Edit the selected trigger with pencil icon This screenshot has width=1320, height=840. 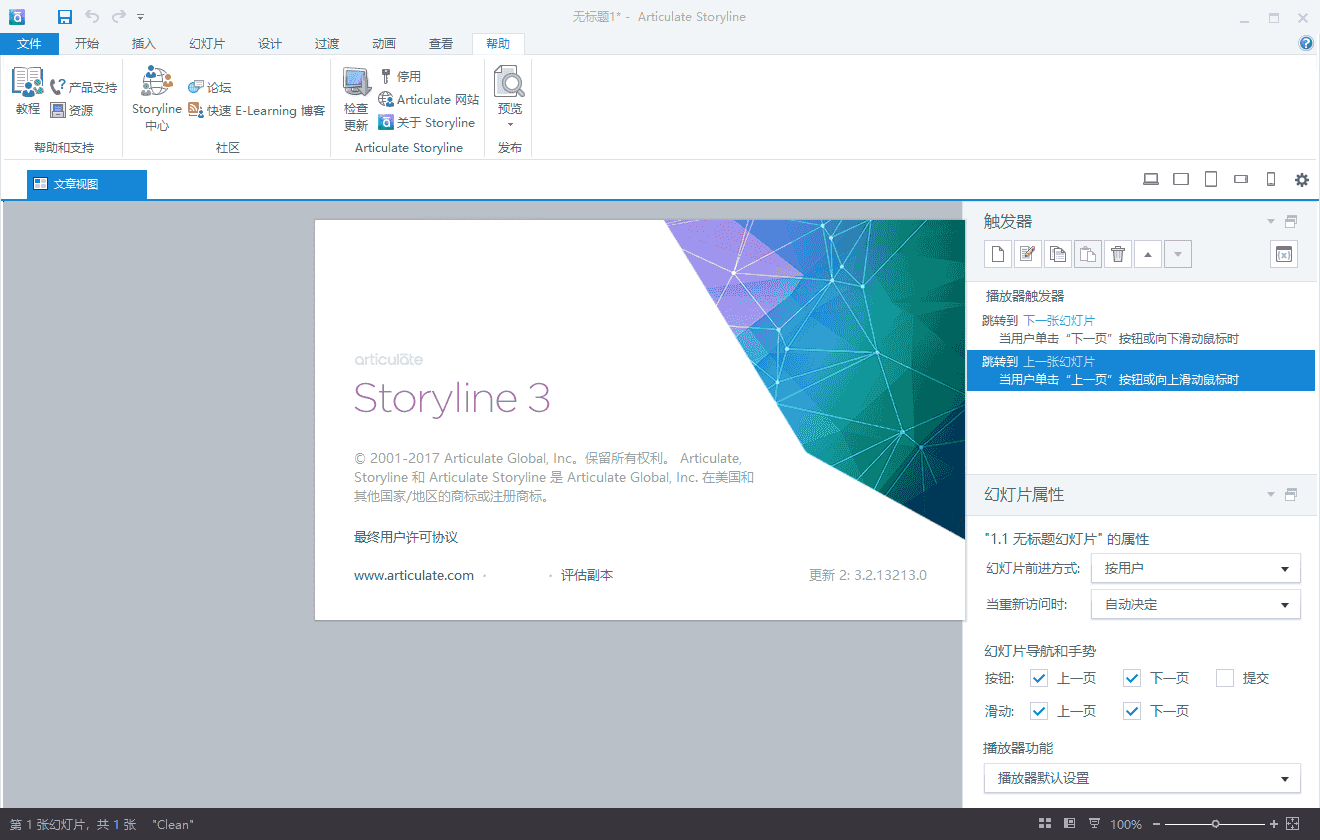coord(1028,254)
